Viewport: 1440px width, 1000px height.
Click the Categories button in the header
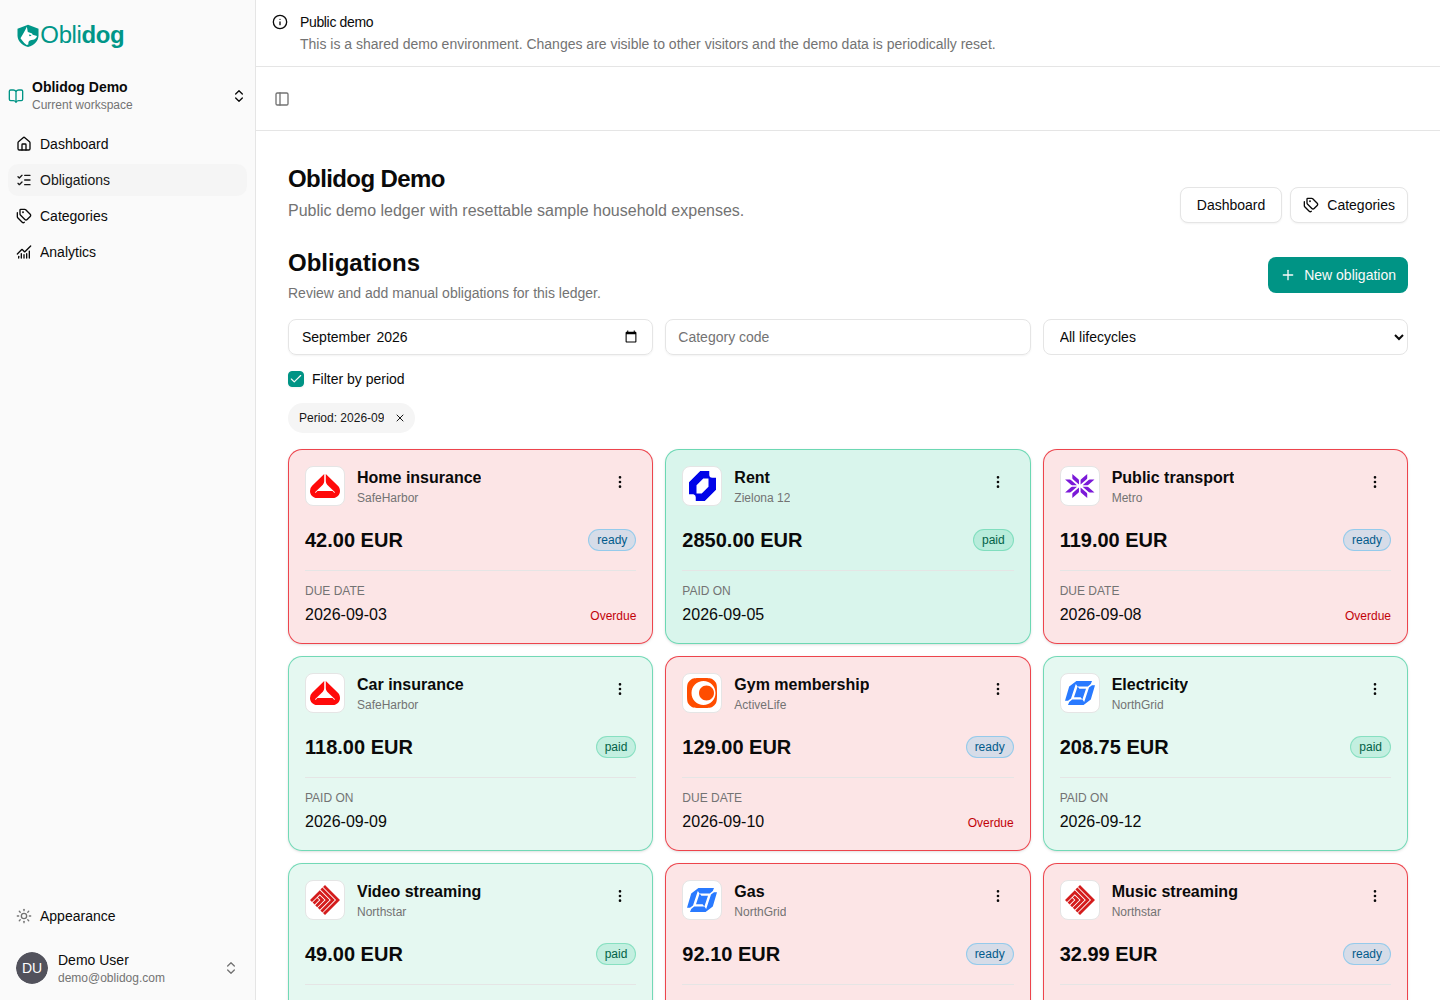coord(1349,205)
